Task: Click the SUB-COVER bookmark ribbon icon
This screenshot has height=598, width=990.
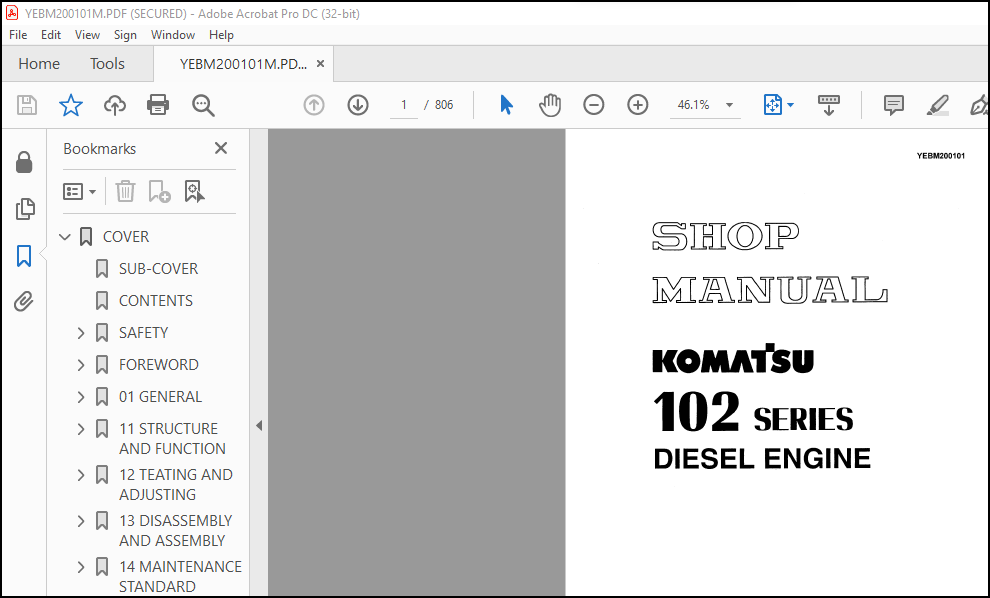Action: pos(102,269)
